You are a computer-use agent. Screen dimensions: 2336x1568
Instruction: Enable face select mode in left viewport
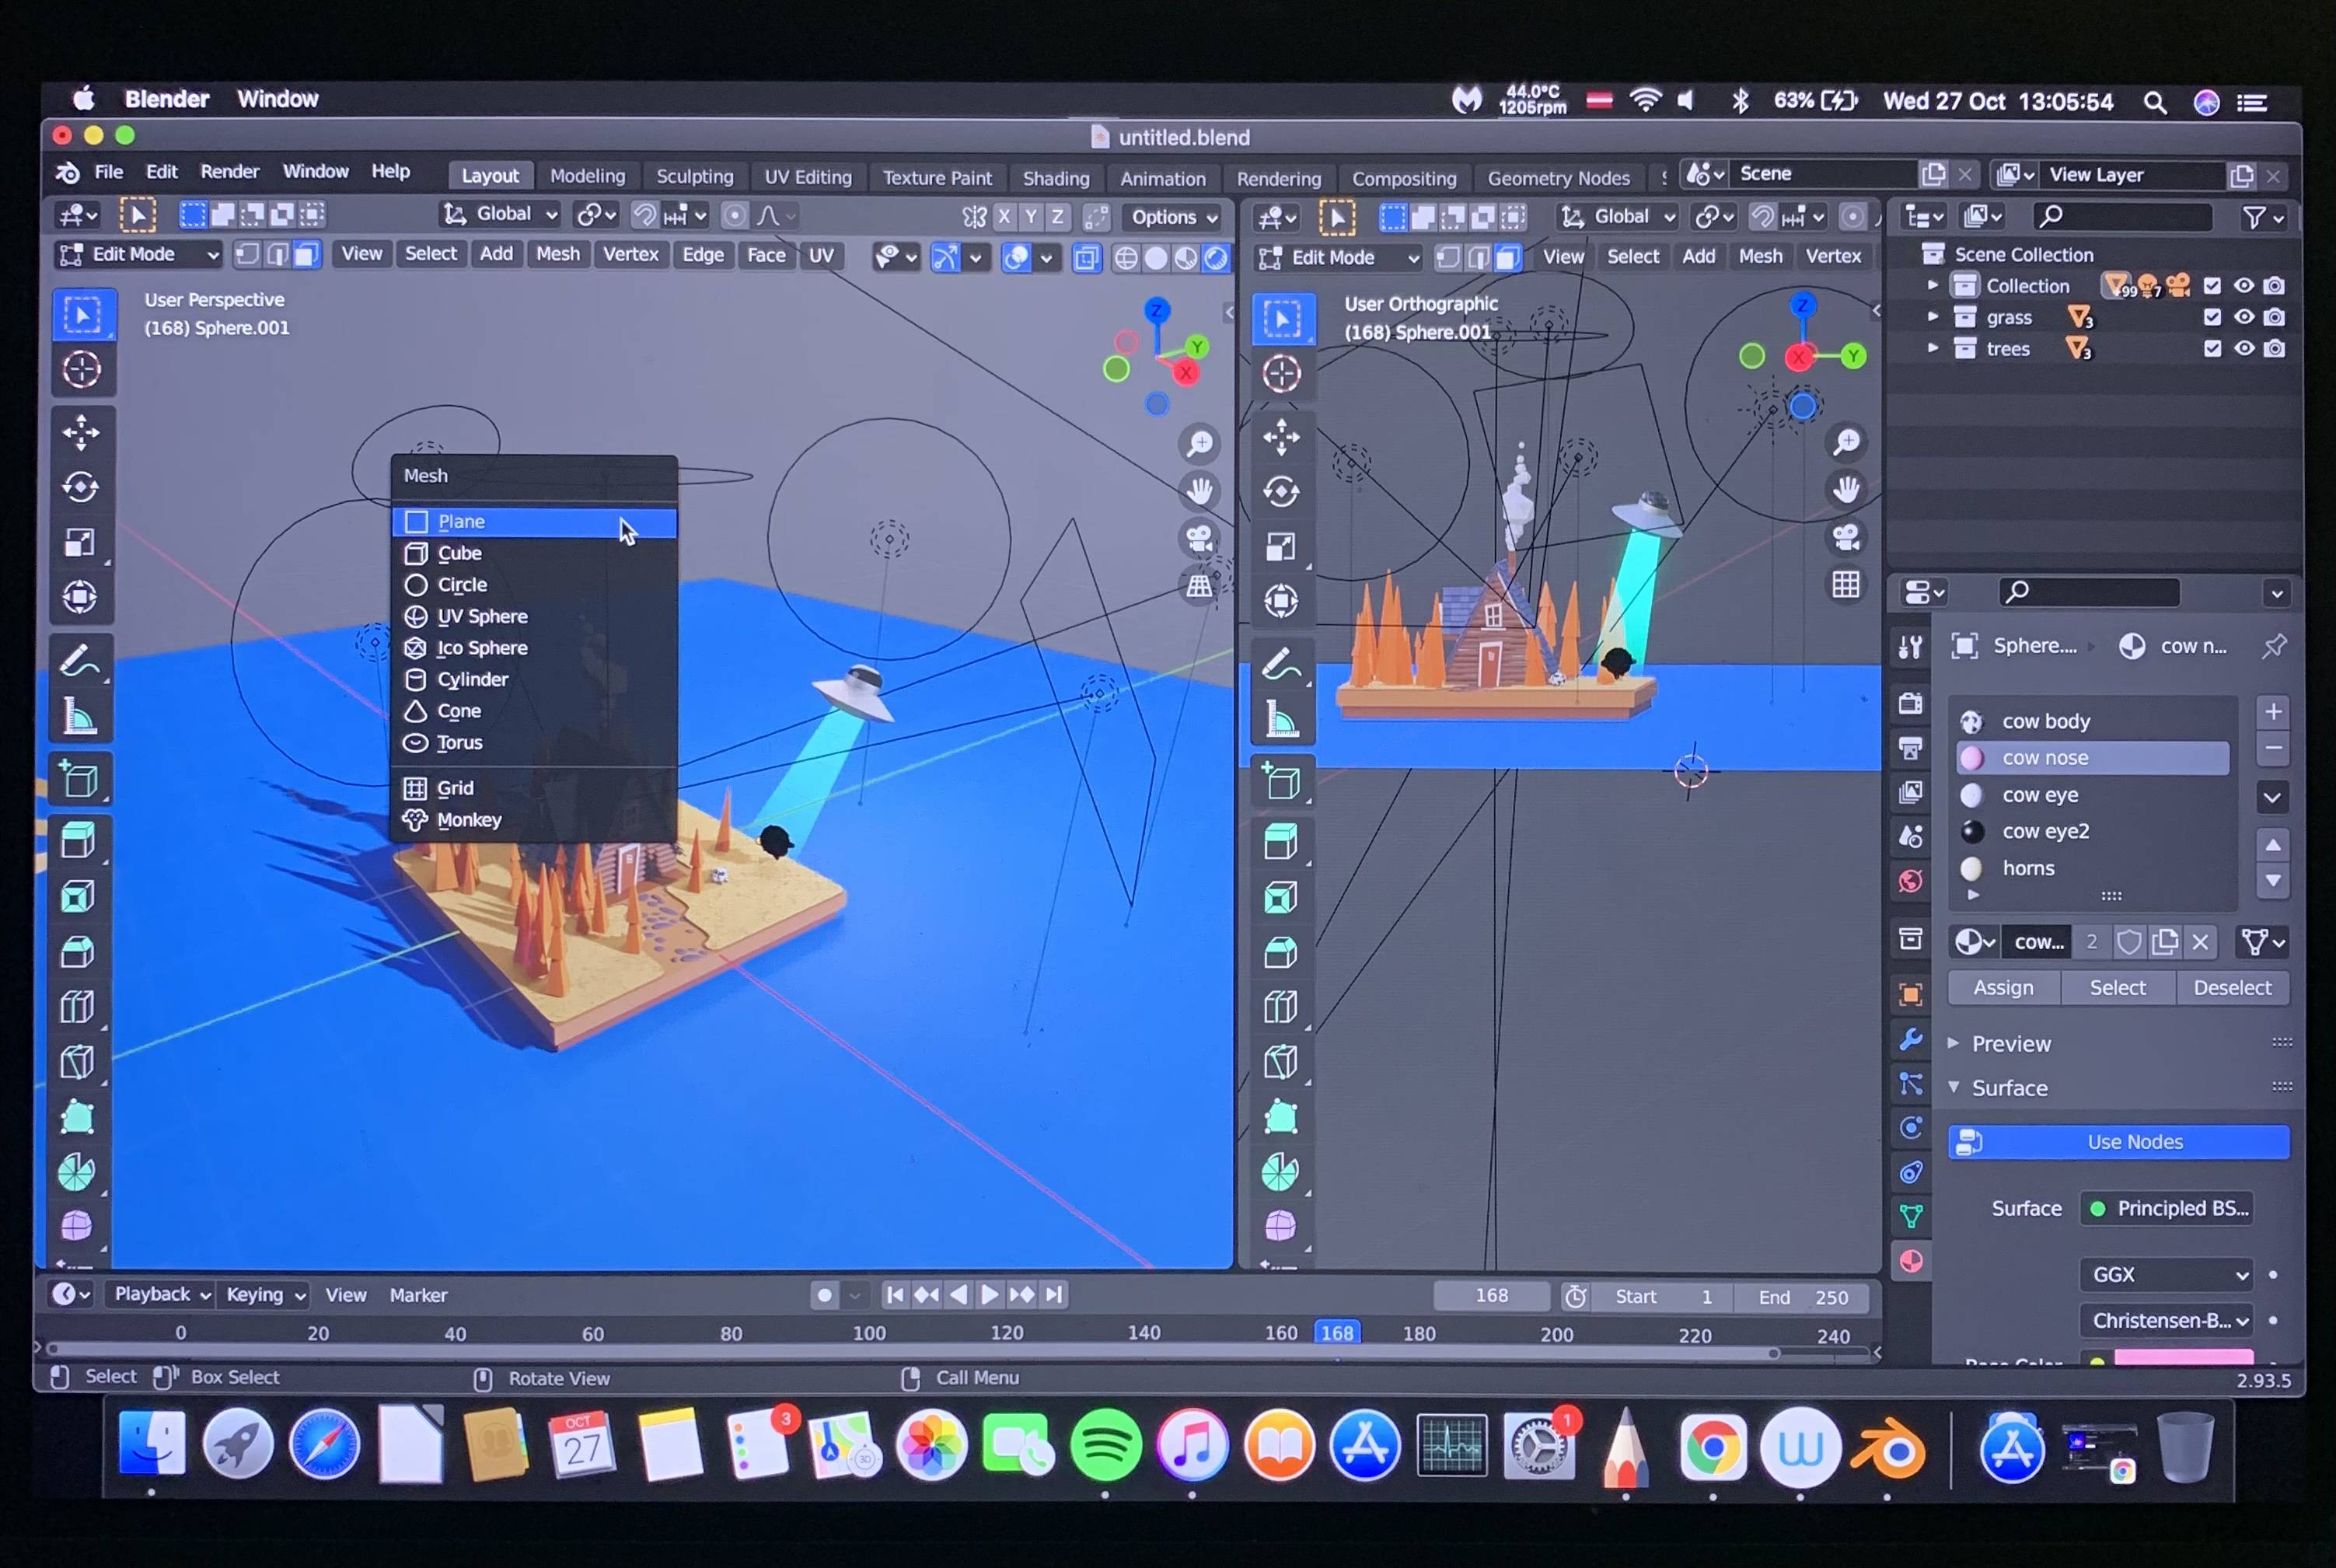[306, 255]
